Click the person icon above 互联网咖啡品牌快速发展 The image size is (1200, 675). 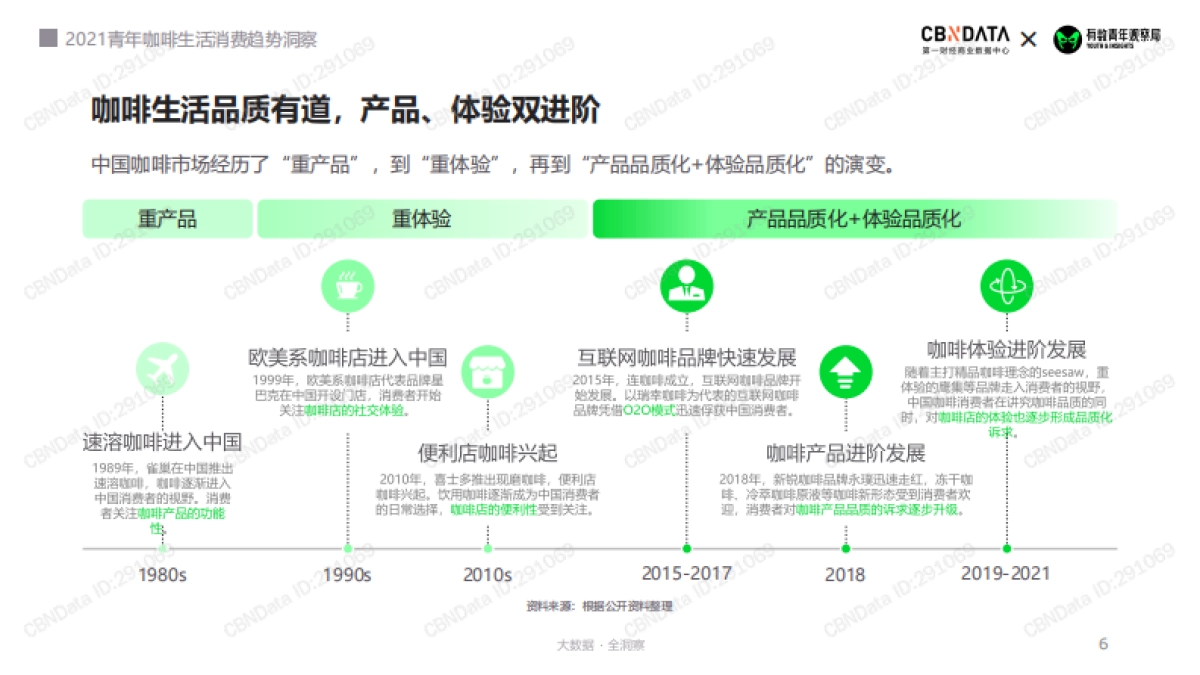686,286
